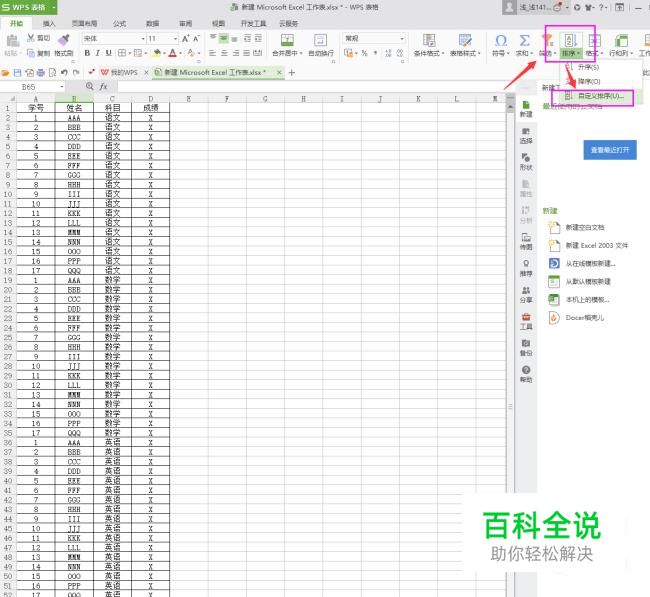Click the Undo arrow in quick toolbar
The width and height of the screenshot is (650, 597).
(64, 73)
